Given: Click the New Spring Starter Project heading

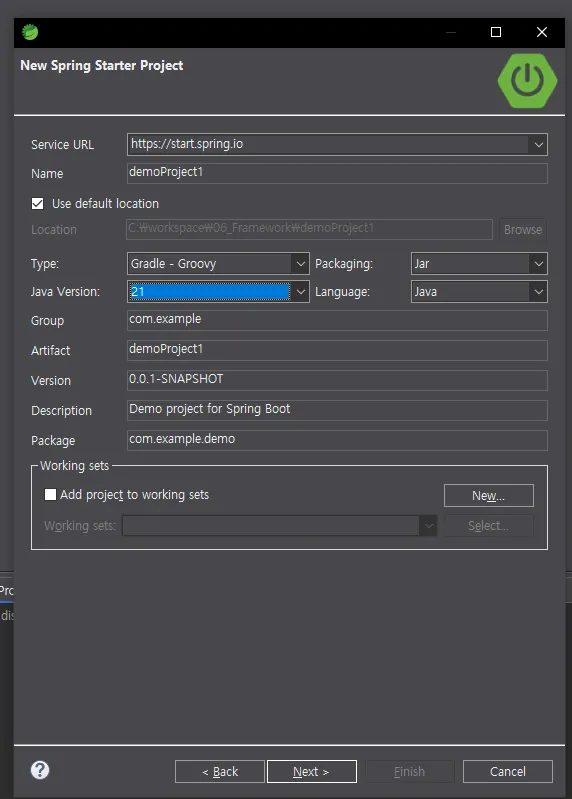Looking at the screenshot, I should (101, 65).
